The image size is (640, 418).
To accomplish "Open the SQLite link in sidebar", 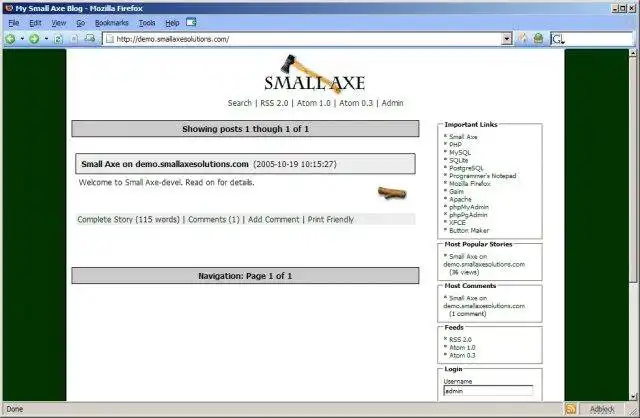I will click(x=458, y=160).
